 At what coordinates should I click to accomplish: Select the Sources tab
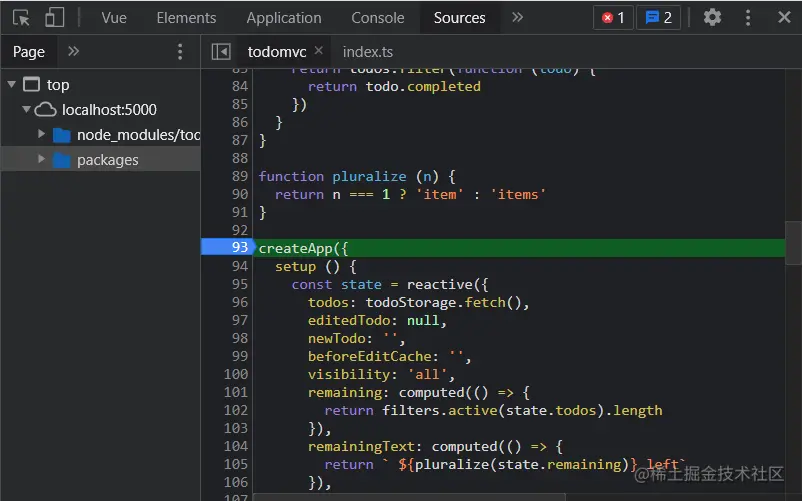pyautogui.click(x=459, y=18)
